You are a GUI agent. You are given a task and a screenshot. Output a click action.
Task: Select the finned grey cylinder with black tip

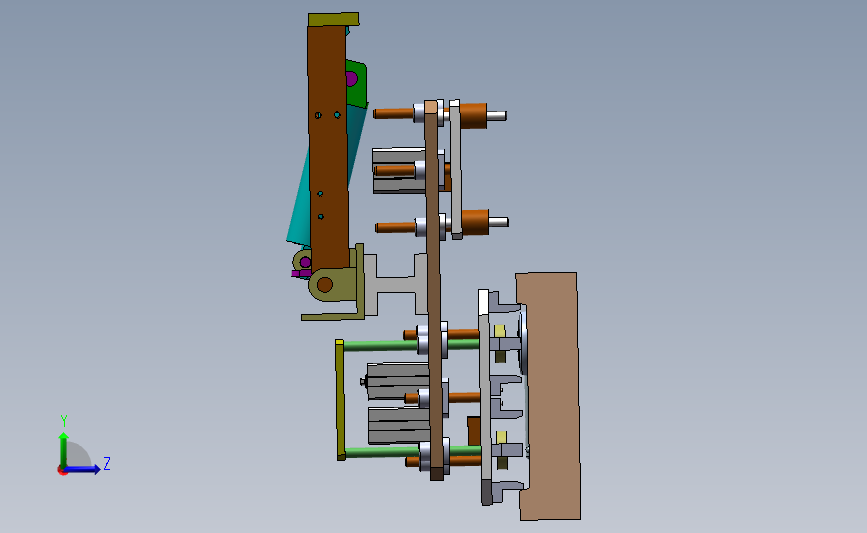coord(396,381)
